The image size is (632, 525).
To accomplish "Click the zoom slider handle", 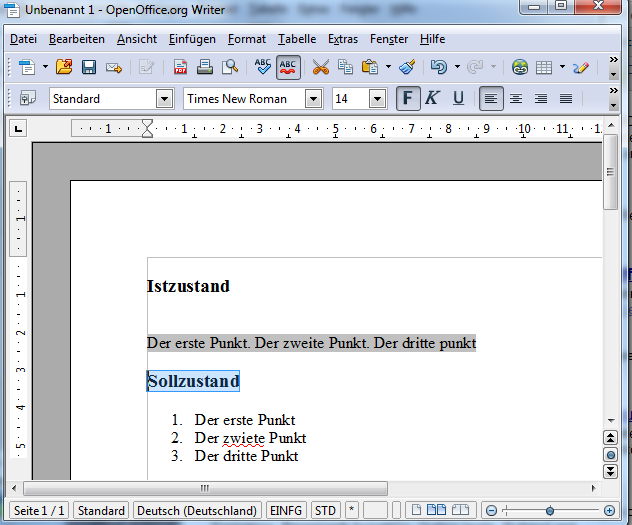I will click(550, 510).
